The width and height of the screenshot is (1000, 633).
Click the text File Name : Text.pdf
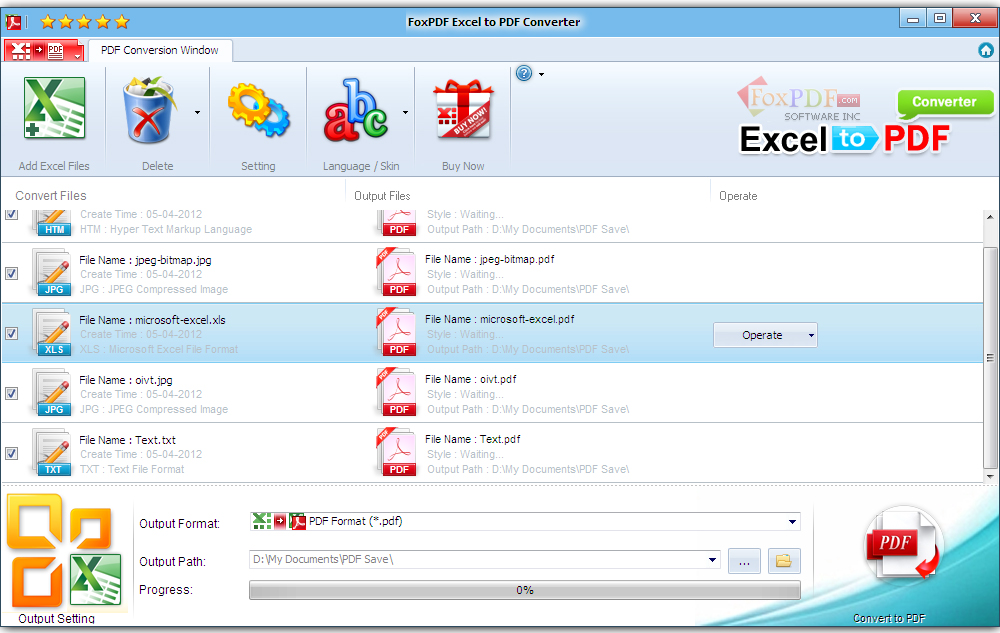pyautogui.click(x=473, y=439)
